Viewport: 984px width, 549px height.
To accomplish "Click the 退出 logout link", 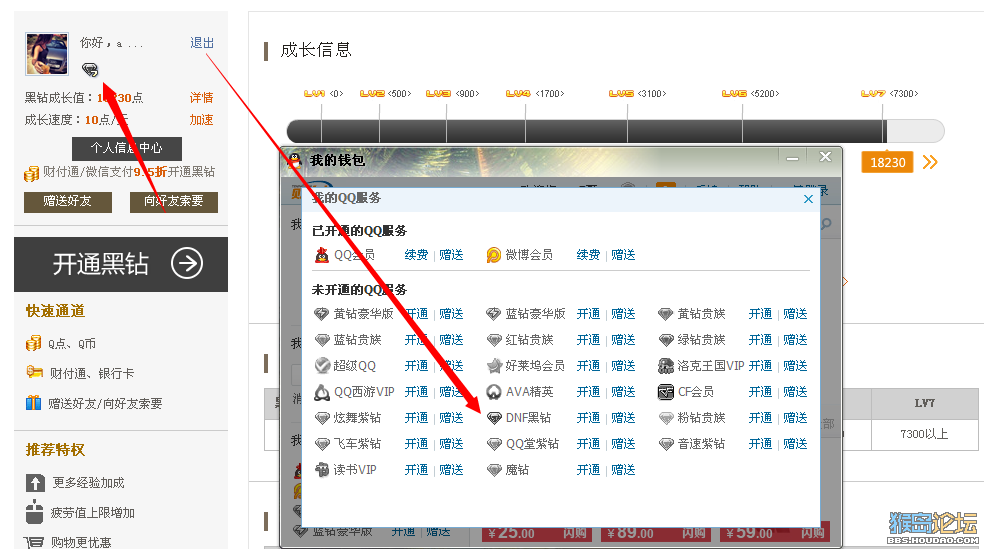I will [x=202, y=43].
